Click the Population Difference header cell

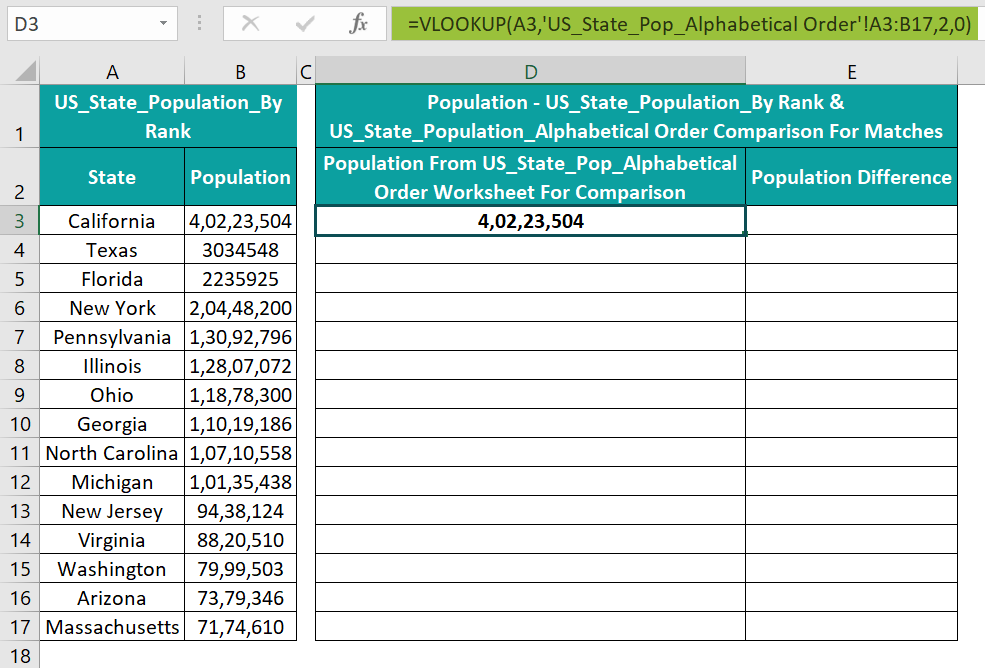tap(852, 177)
